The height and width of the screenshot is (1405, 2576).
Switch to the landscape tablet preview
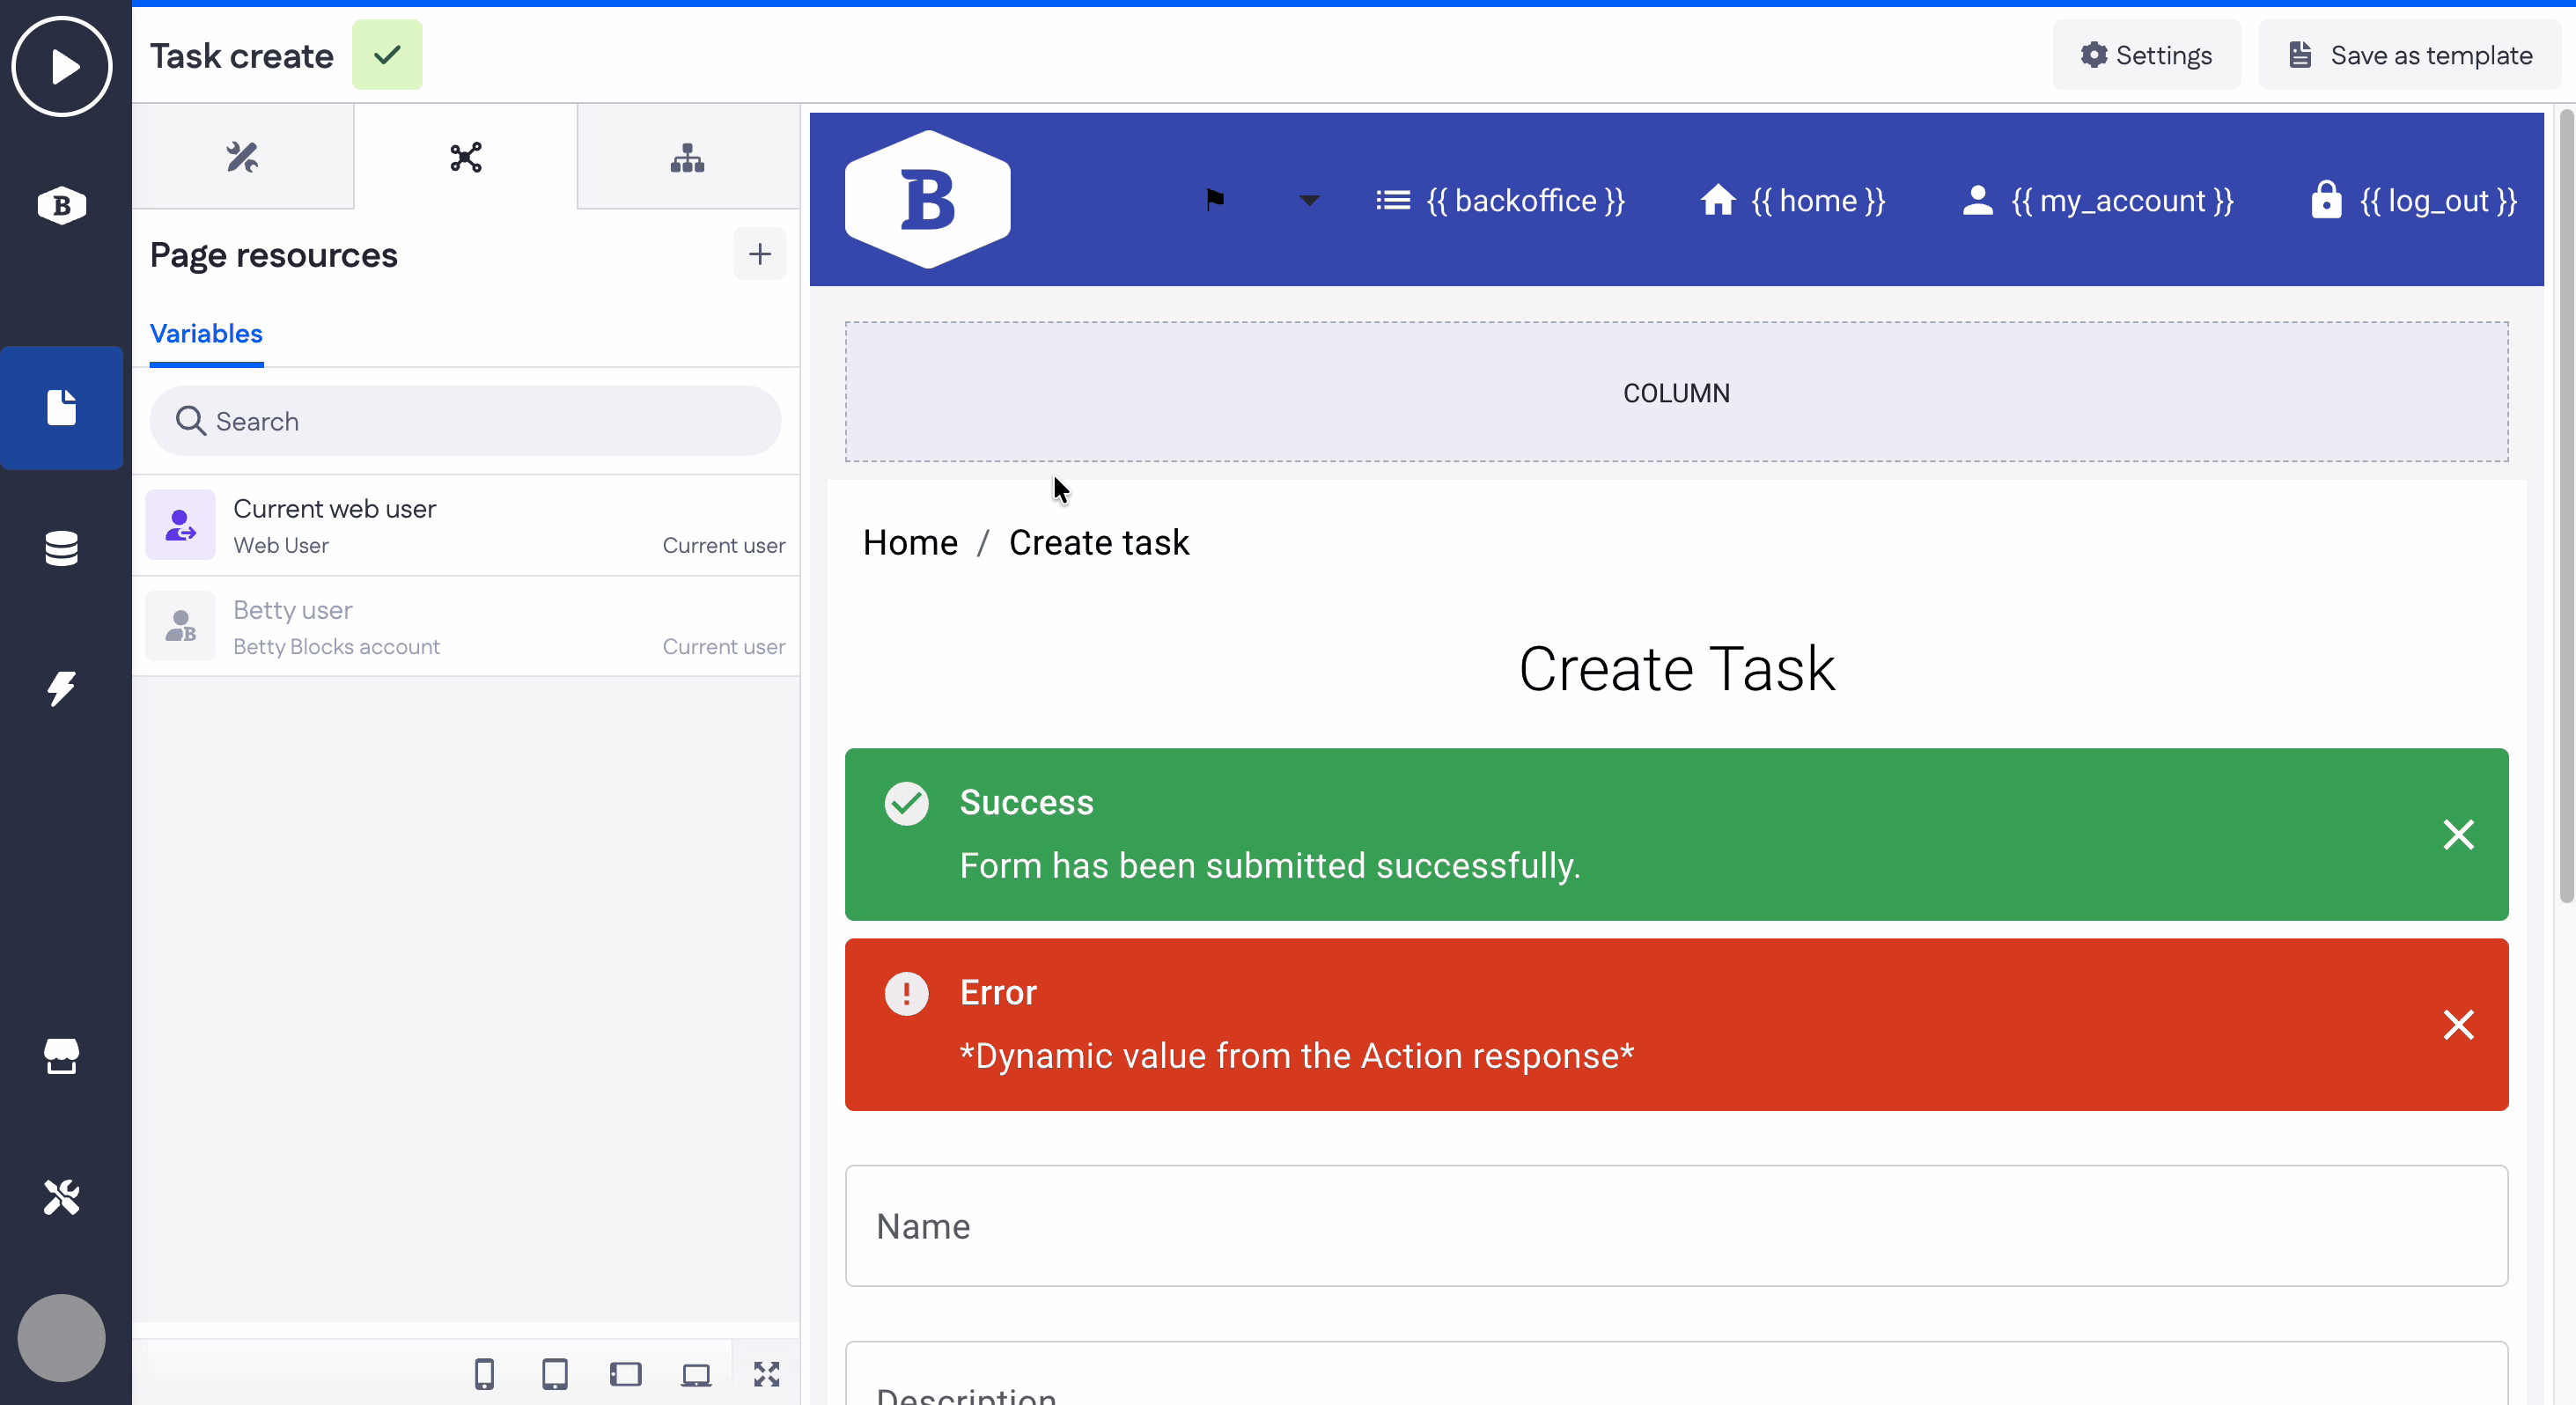[626, 1374]
